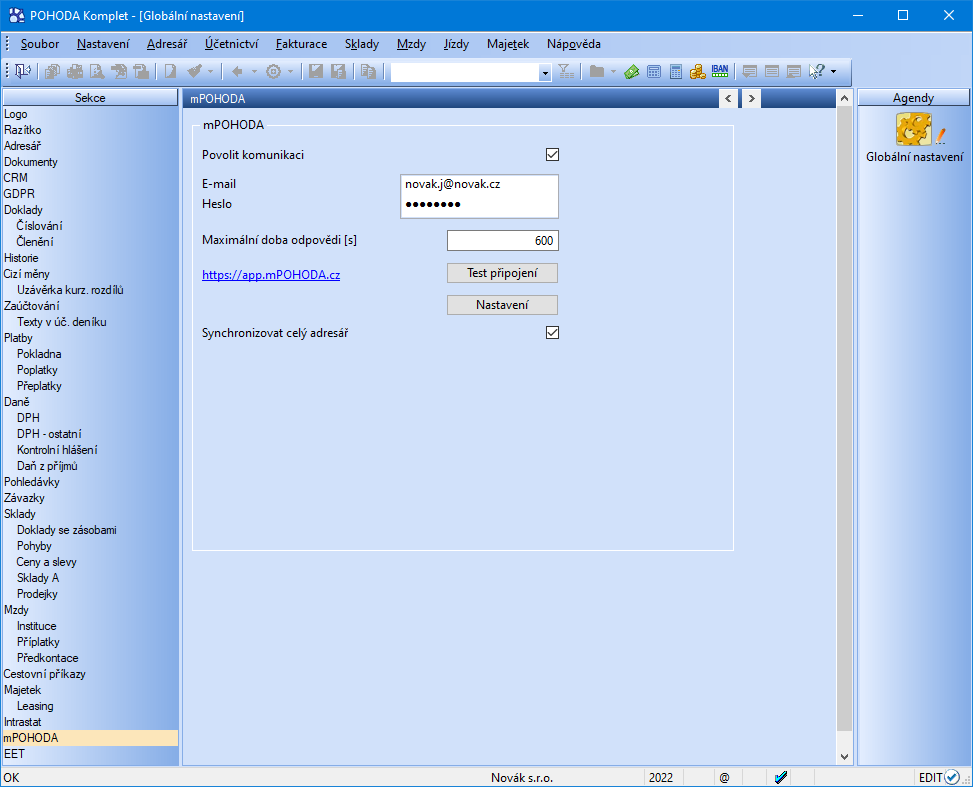Click the gold coins stack icon
Viewport: 973px width, 787px height.
pos(697,71)
